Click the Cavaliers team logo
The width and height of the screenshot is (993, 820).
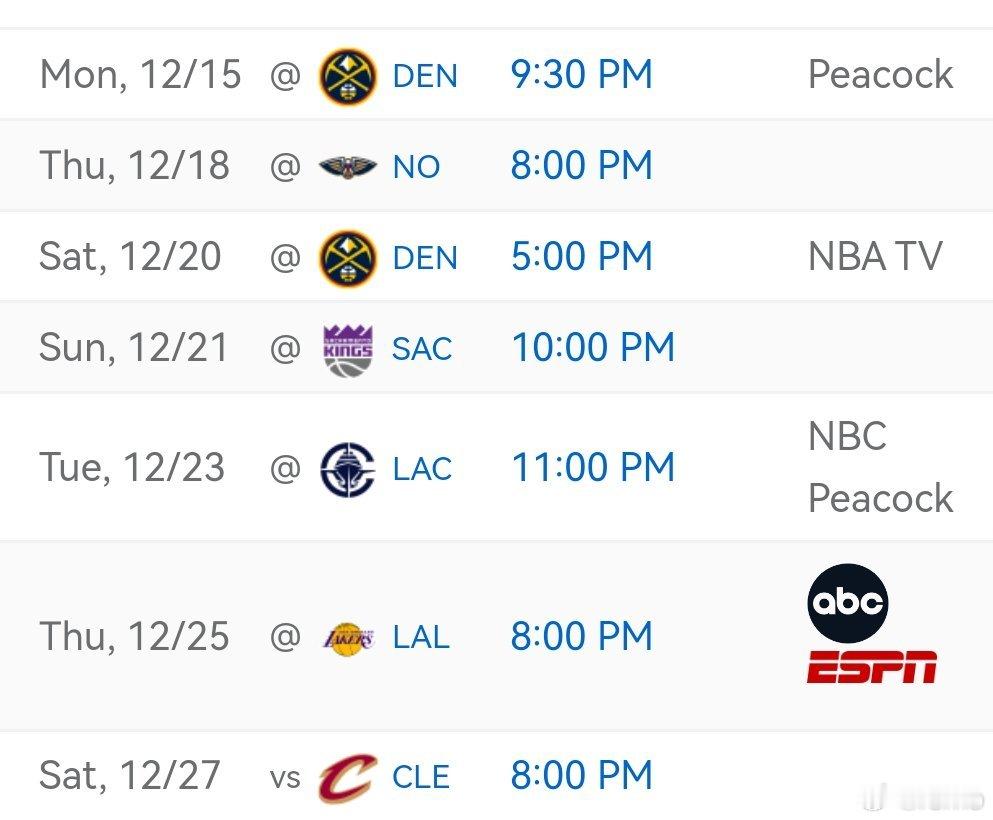[x=347, y=777]
